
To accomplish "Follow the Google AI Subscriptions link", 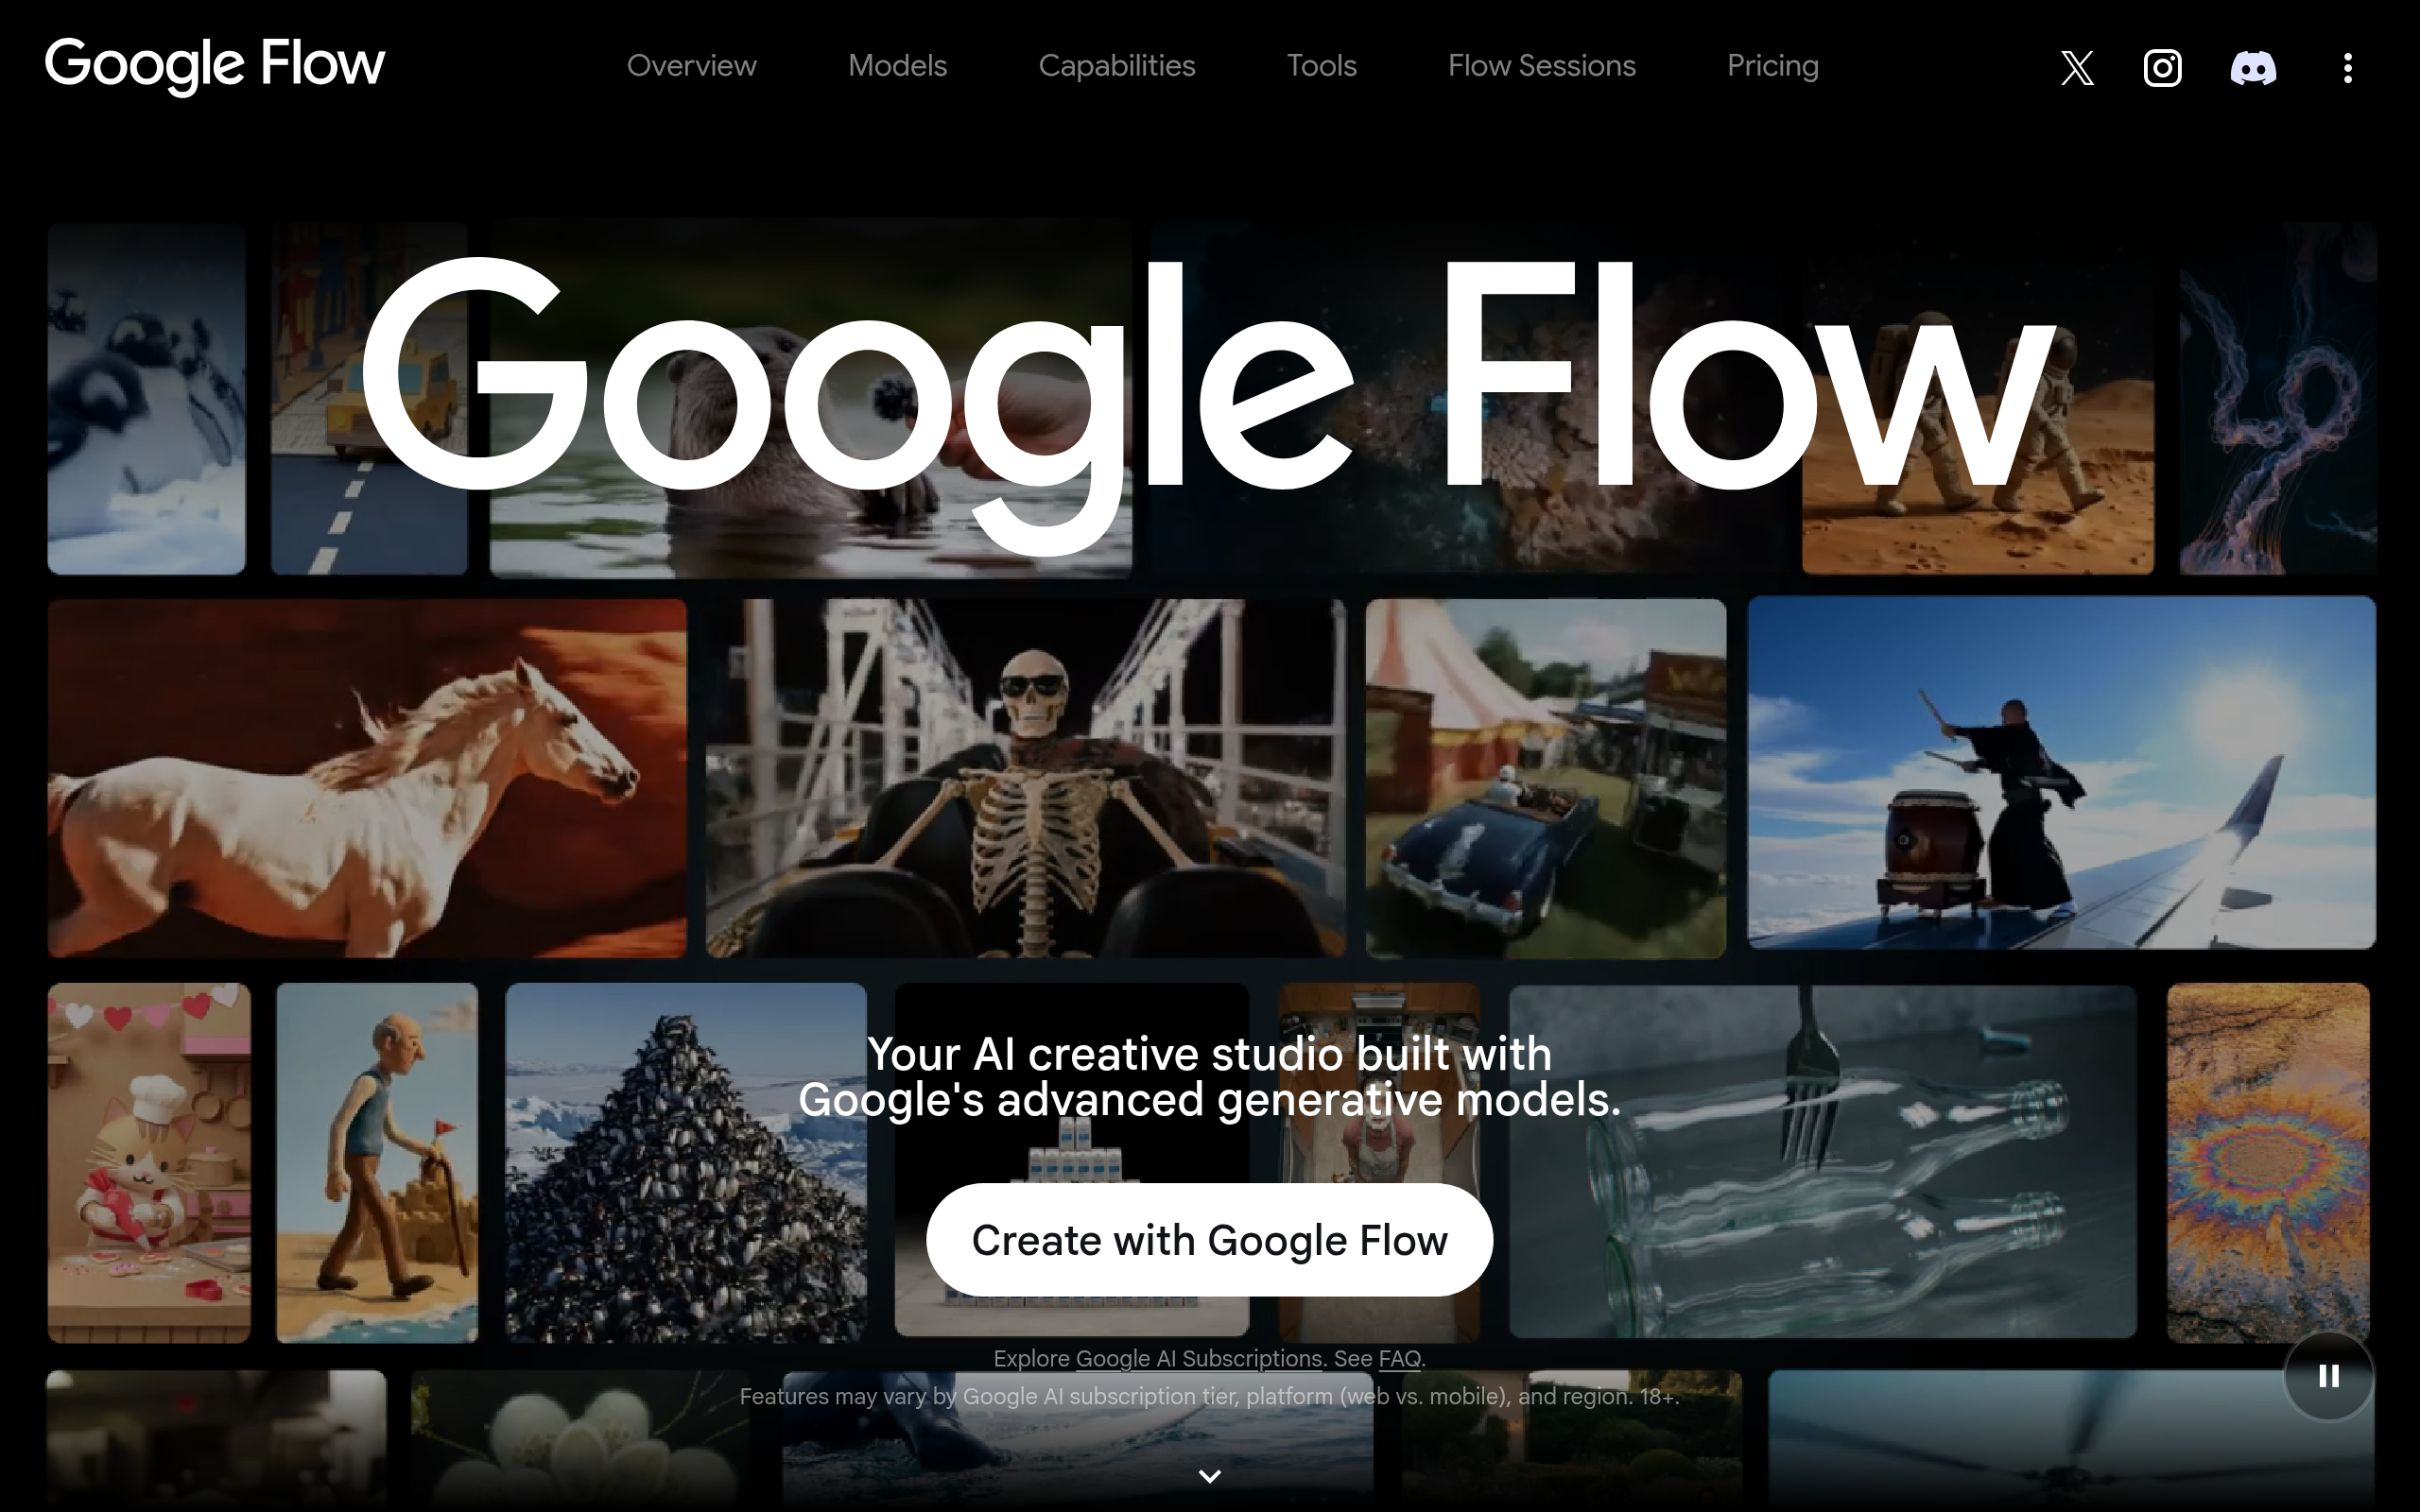I will click(1199, 1358).
